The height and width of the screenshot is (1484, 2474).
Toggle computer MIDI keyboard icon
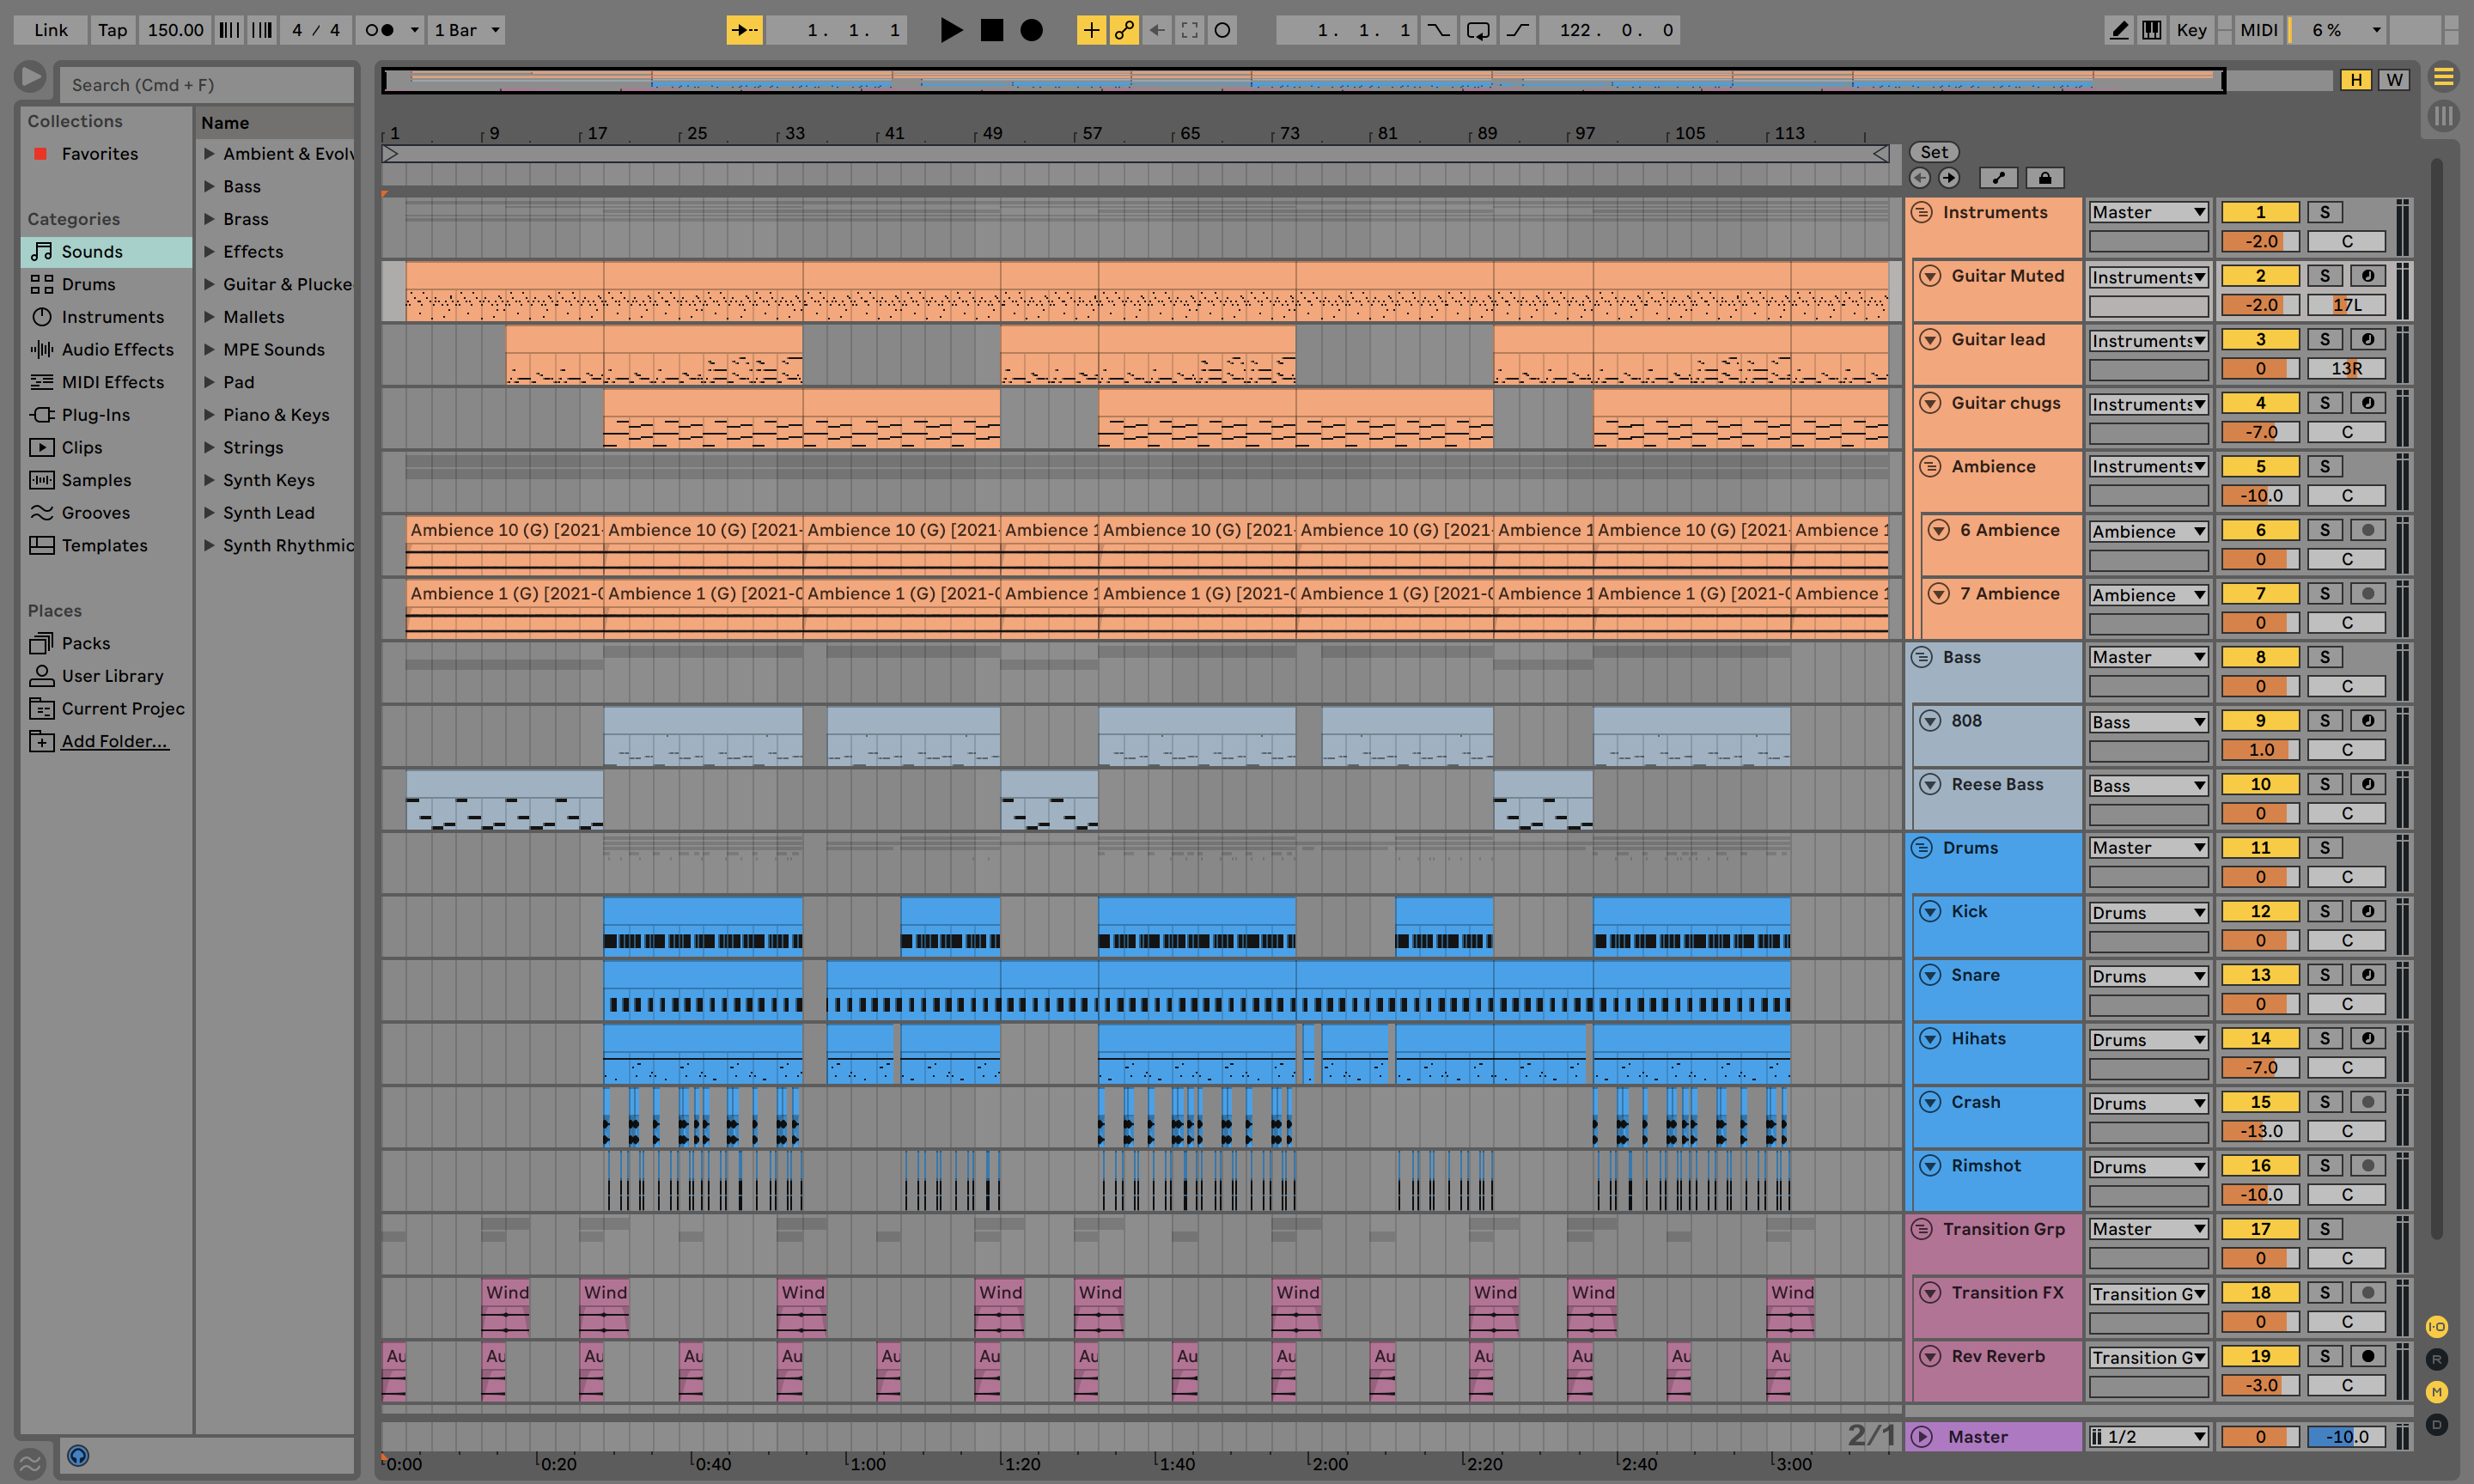tap(2151, 30)
